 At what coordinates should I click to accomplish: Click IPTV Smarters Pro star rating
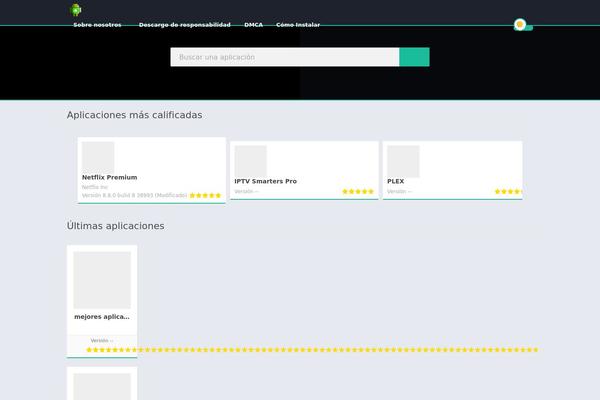coord(358,191)
